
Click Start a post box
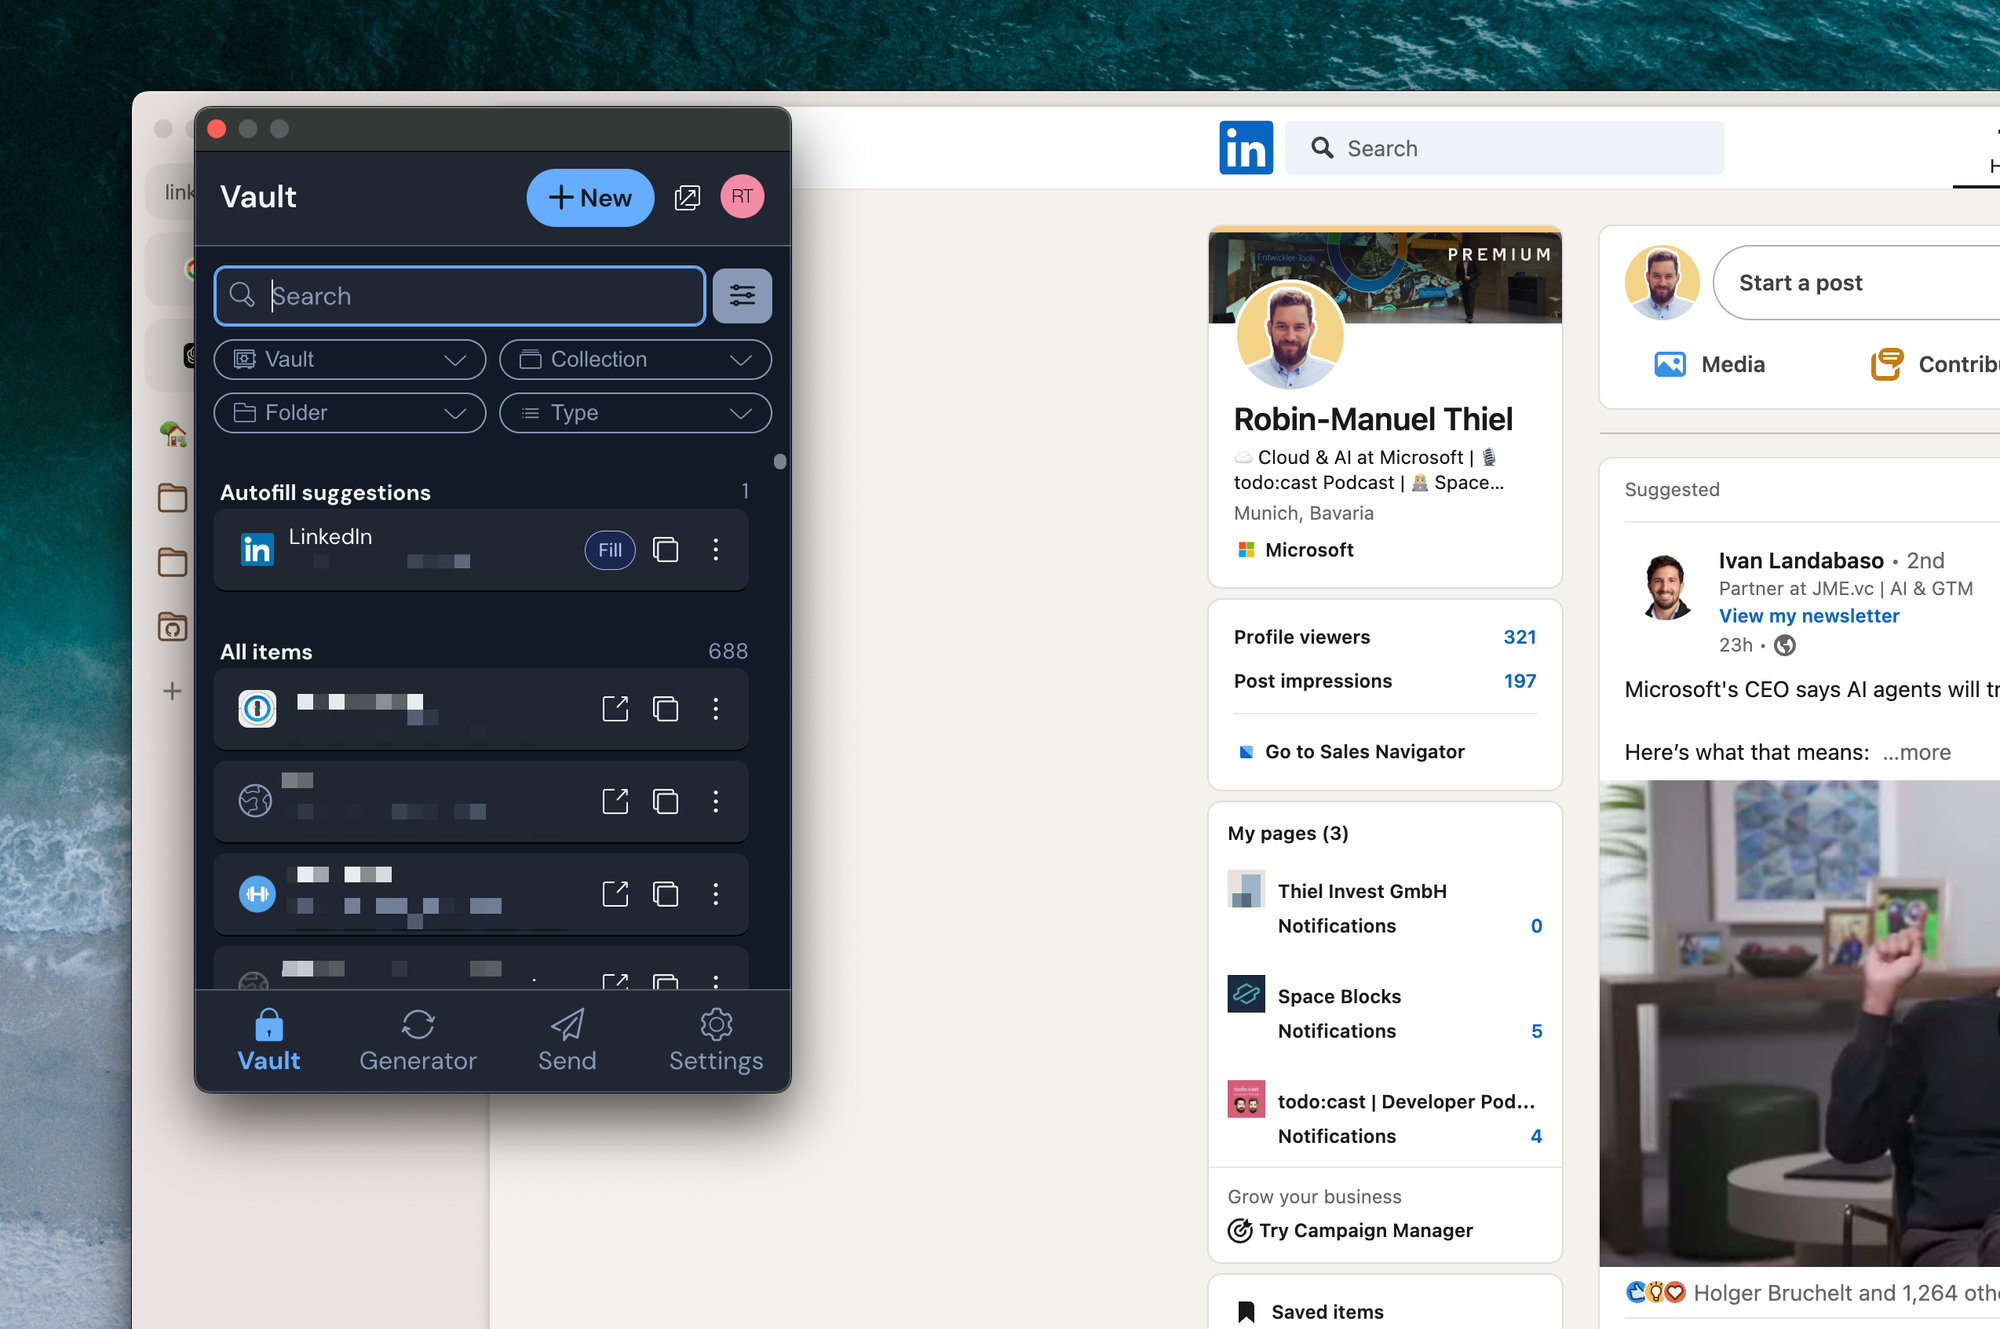point(1858,283)
